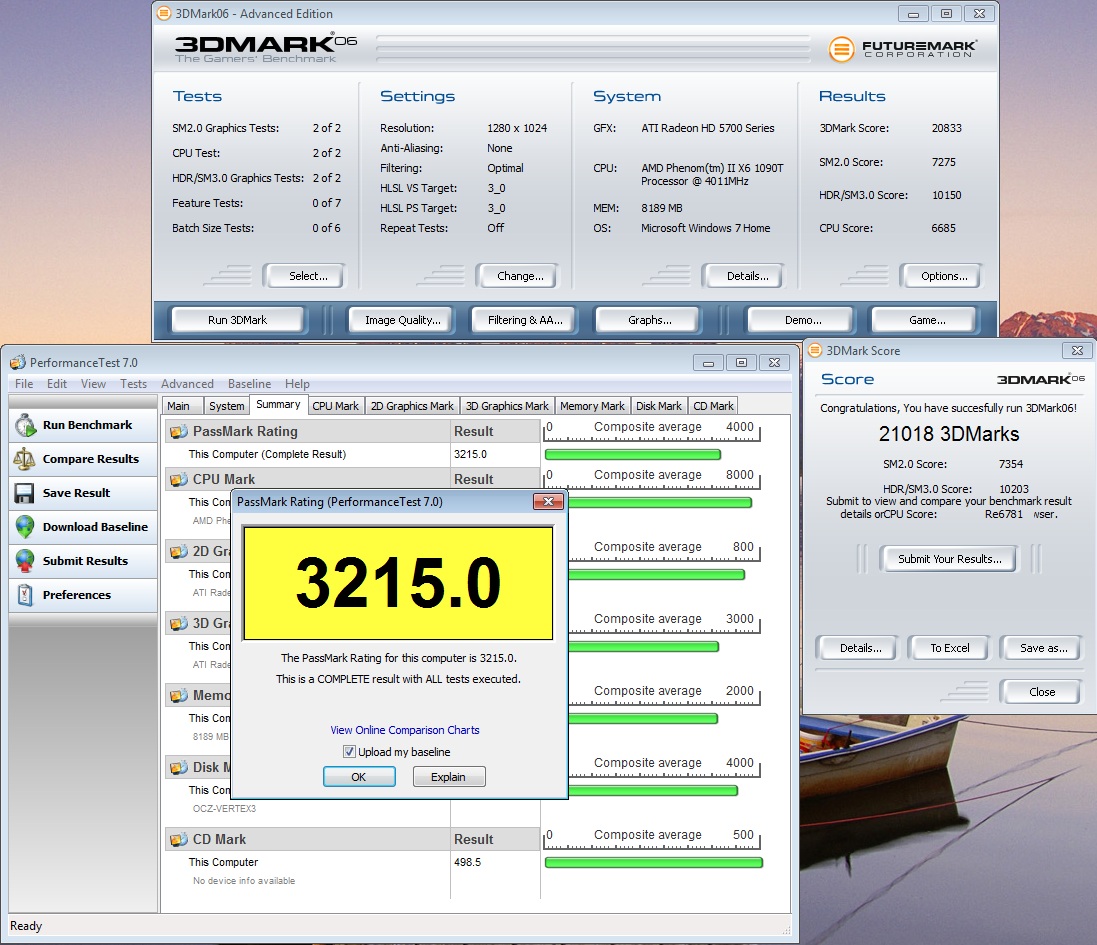The image size is (1097, 945).
Task: Open the Baseline menu in PerformanceTest
Action: click(249, 384)
